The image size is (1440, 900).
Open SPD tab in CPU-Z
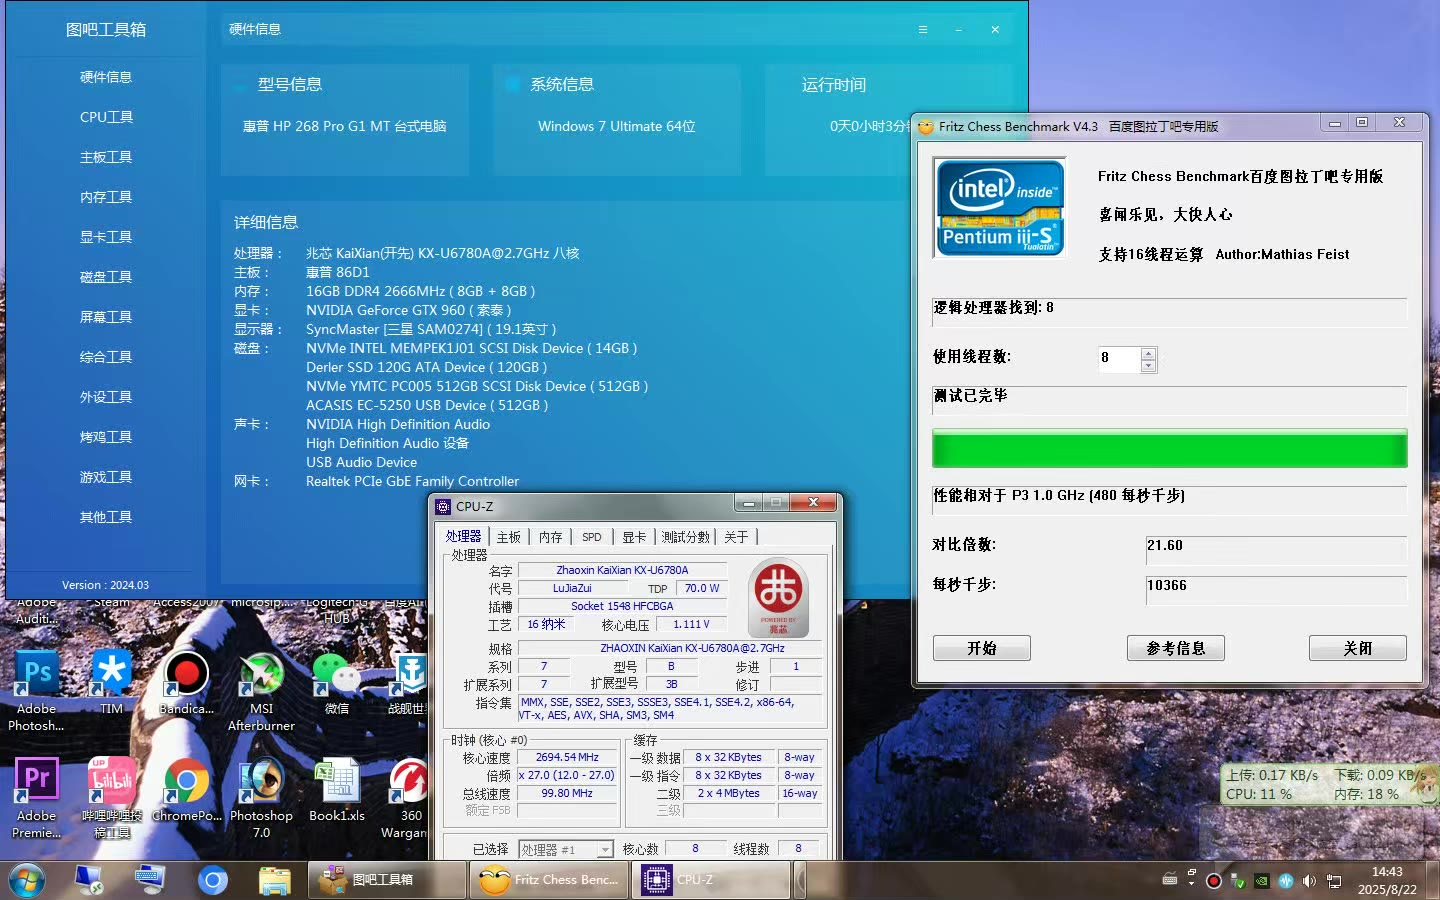[592, 537]
